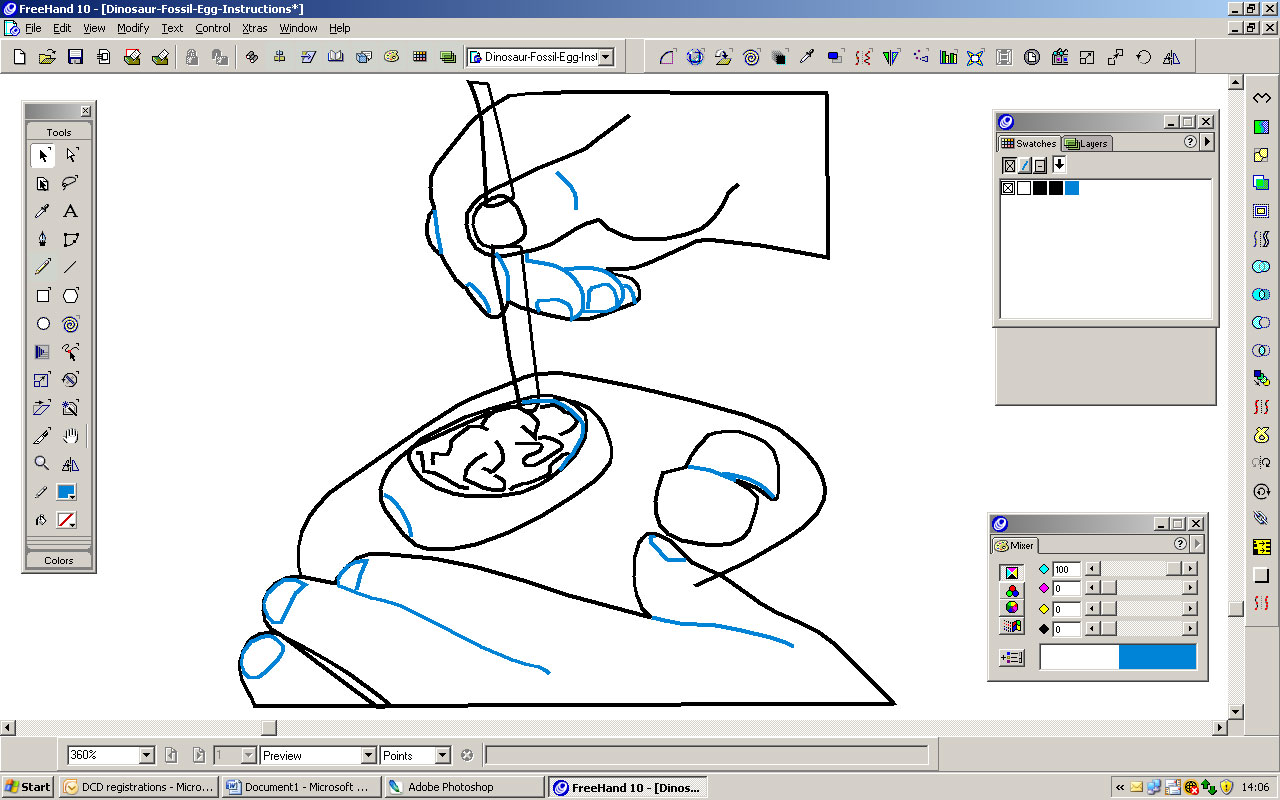
Task: Select the Chart tool in Xtra toolbar
Action: pos(948,57)
